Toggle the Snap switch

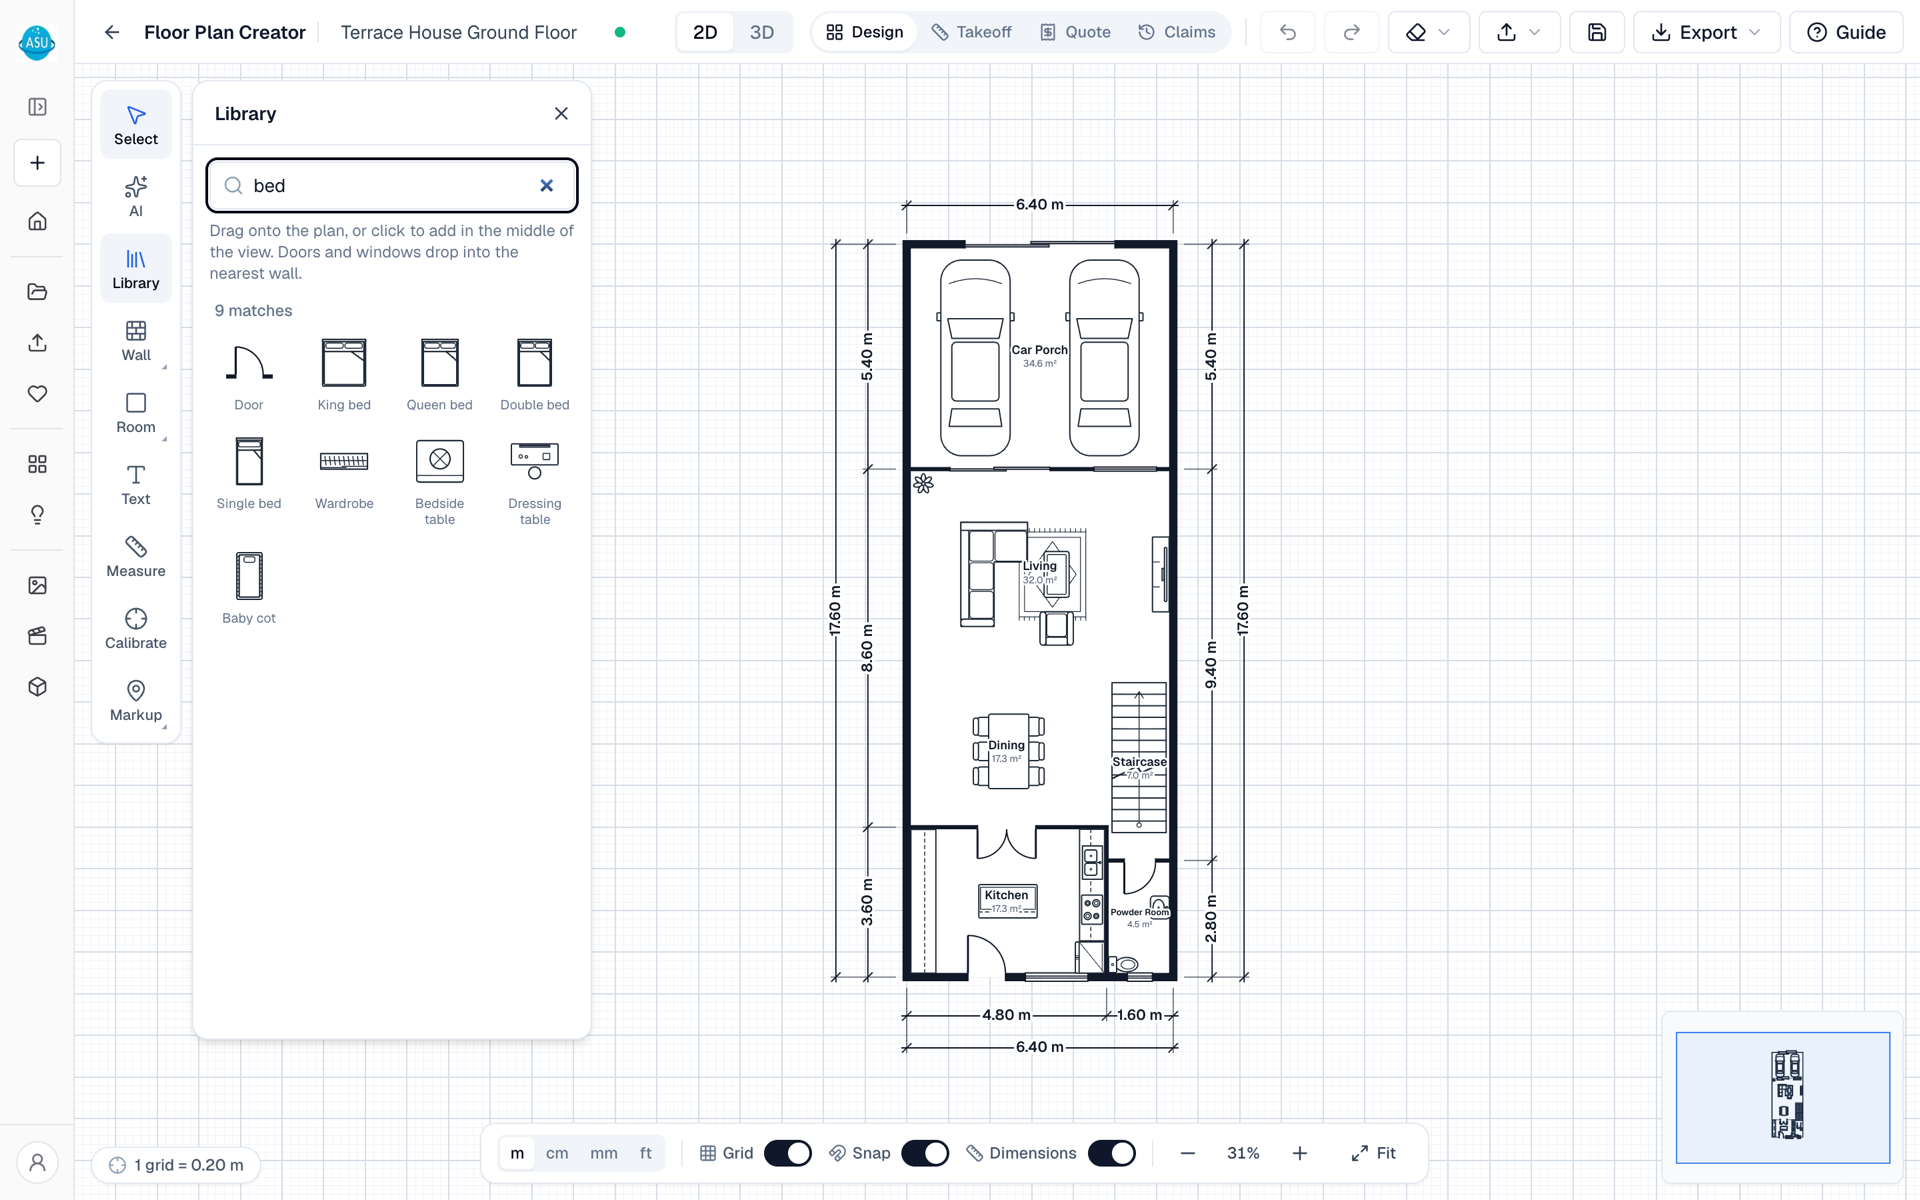(925, 1153)
